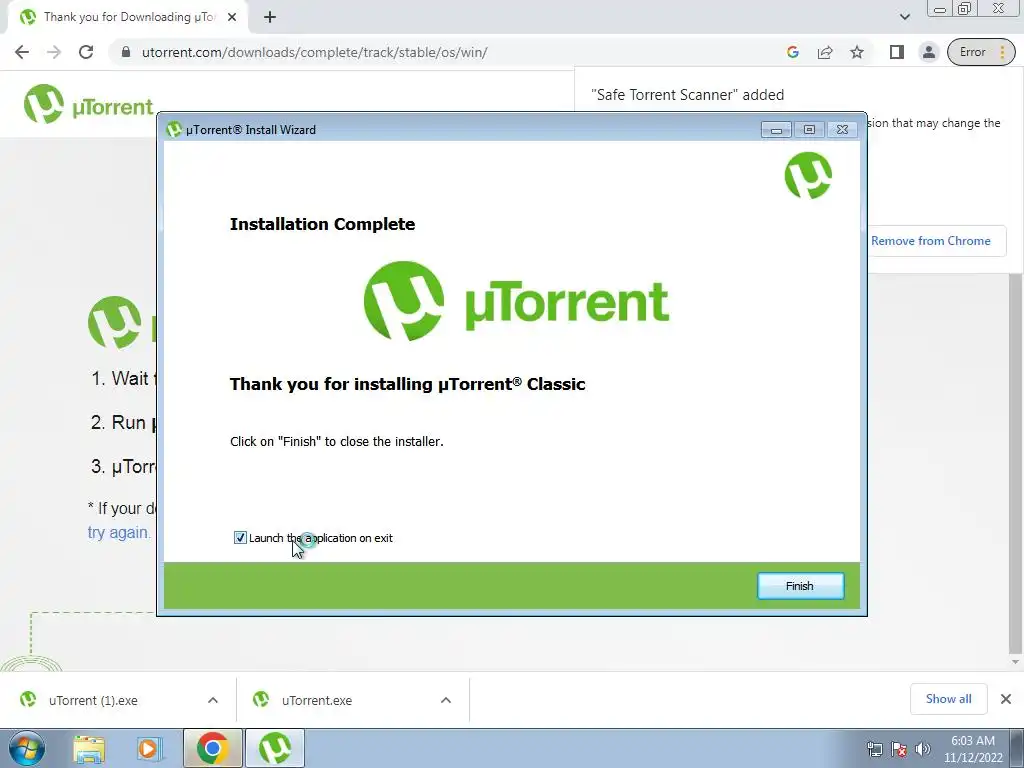Image resolution: width=1024 pixels, height=768 pixels.
Task: Open uTorrent.exe download item
Action: click(x=317, y=700)
